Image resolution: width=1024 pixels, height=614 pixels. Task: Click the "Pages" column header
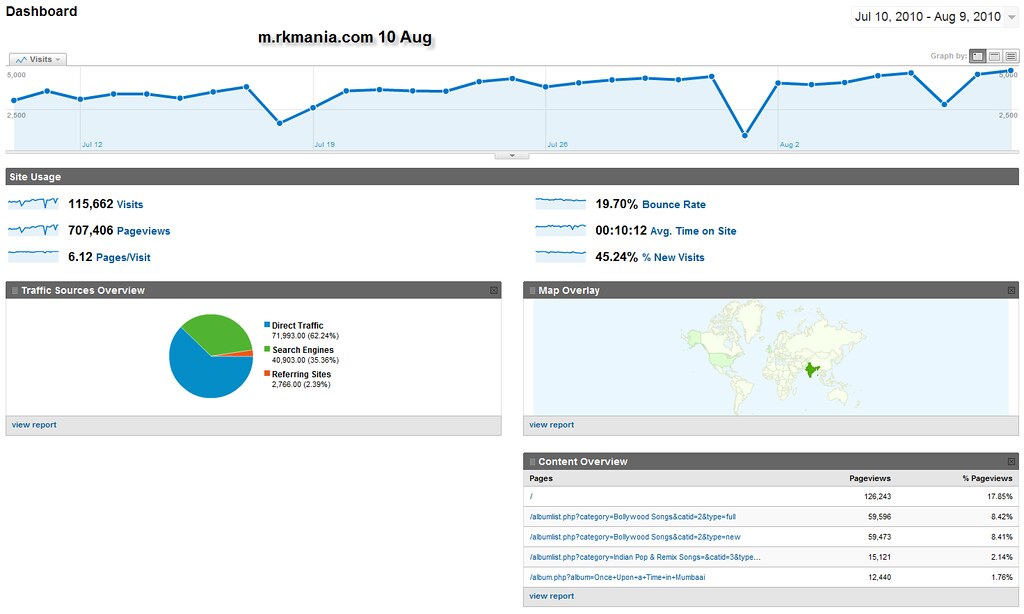point(541,478)
